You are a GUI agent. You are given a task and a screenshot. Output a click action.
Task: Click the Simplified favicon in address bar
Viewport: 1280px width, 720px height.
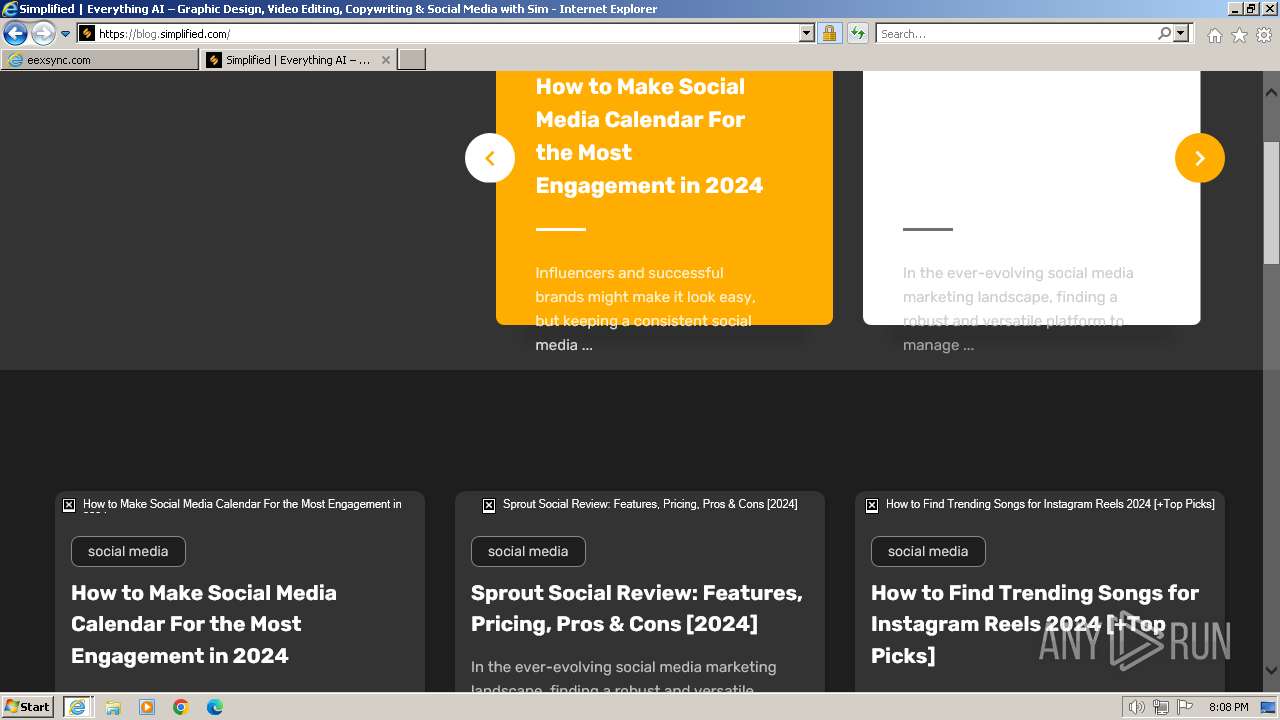tap(87, 34)
